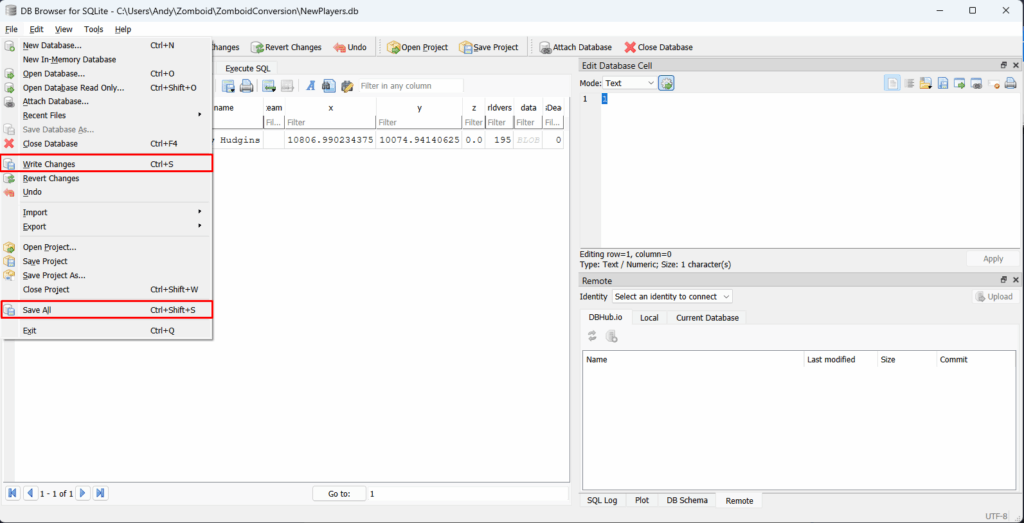This screenshot has width=1024, height=523.
Task: Sort the table by the x column header
Action: click(330, 107)
